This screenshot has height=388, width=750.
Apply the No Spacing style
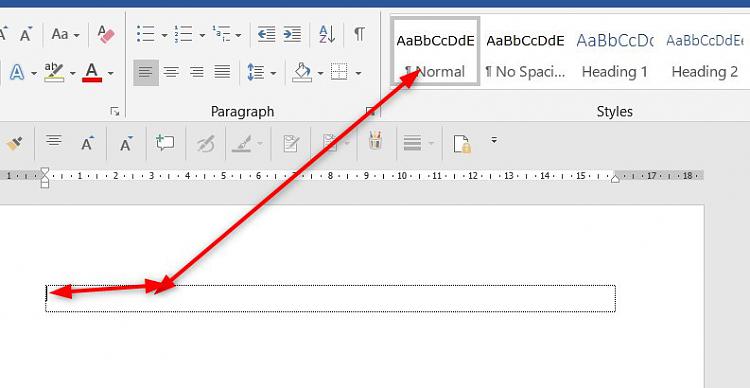pos(525,52)
